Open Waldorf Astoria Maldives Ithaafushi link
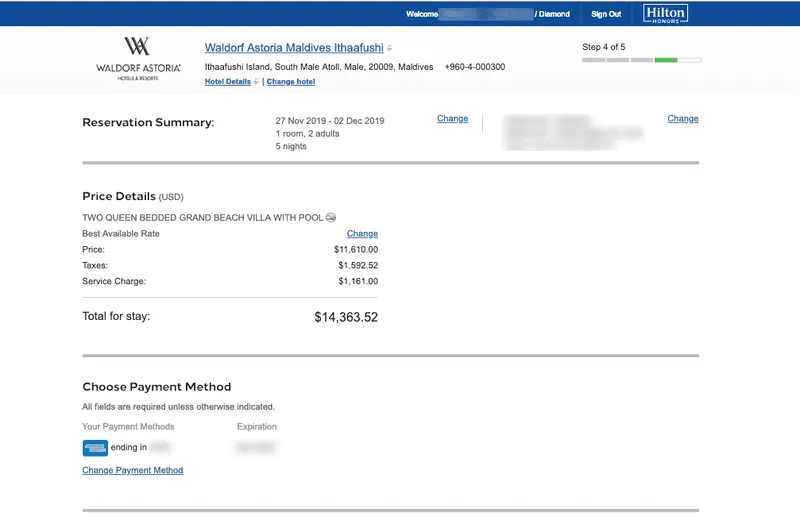The height and width of the screenshot is (532, 800). tap(294, 47)
